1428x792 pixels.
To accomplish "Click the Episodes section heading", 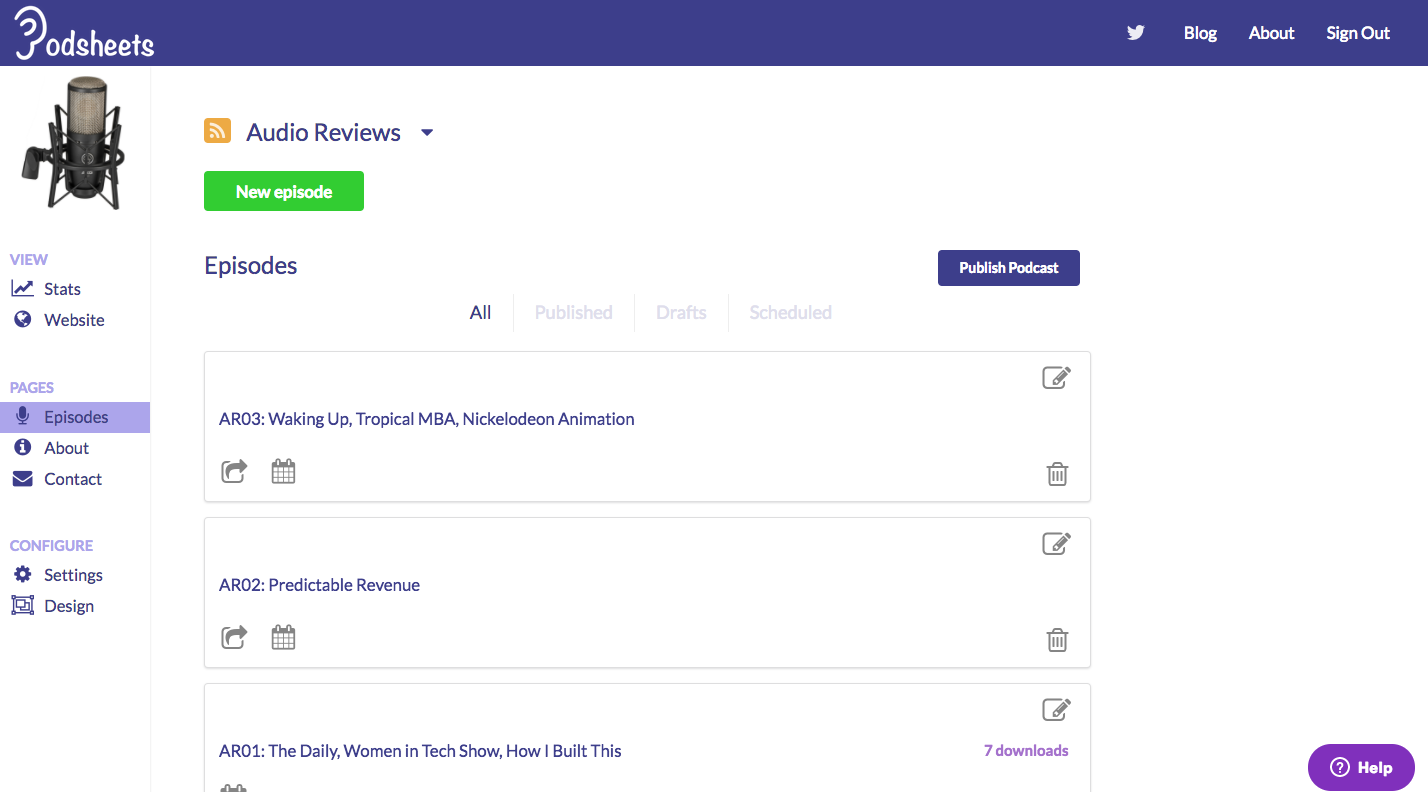I will pyautogui.click(x=251, y=266).
